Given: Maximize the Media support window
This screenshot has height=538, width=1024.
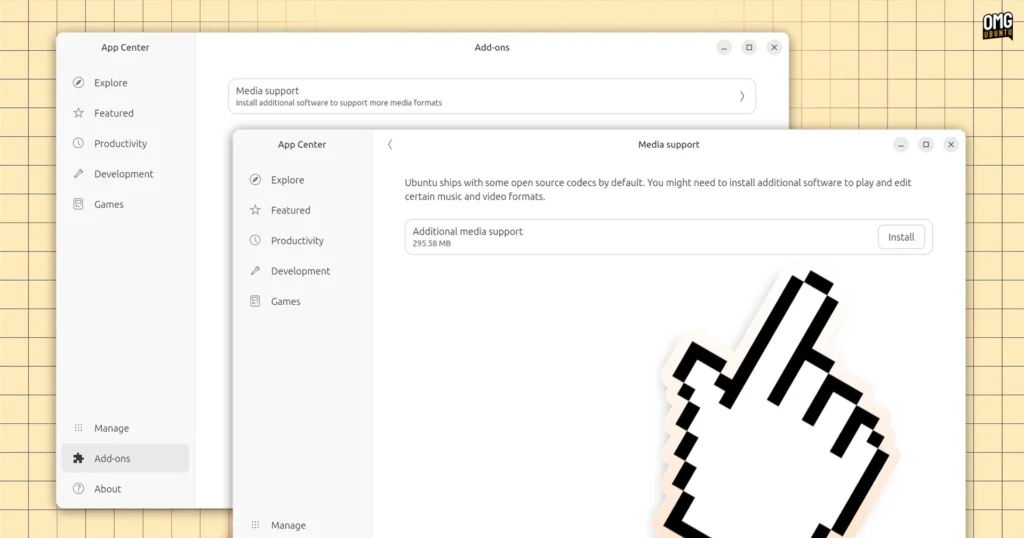Looking at the screenshot, I should coord(925,144).
